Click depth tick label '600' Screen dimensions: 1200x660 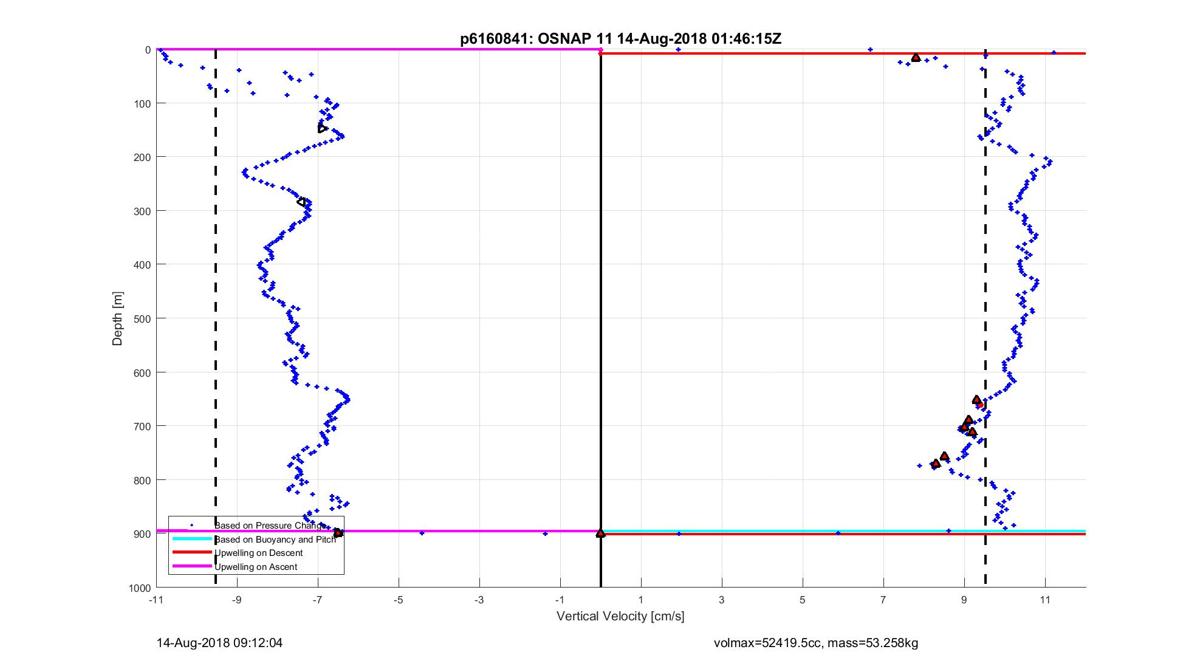point(141,372)
